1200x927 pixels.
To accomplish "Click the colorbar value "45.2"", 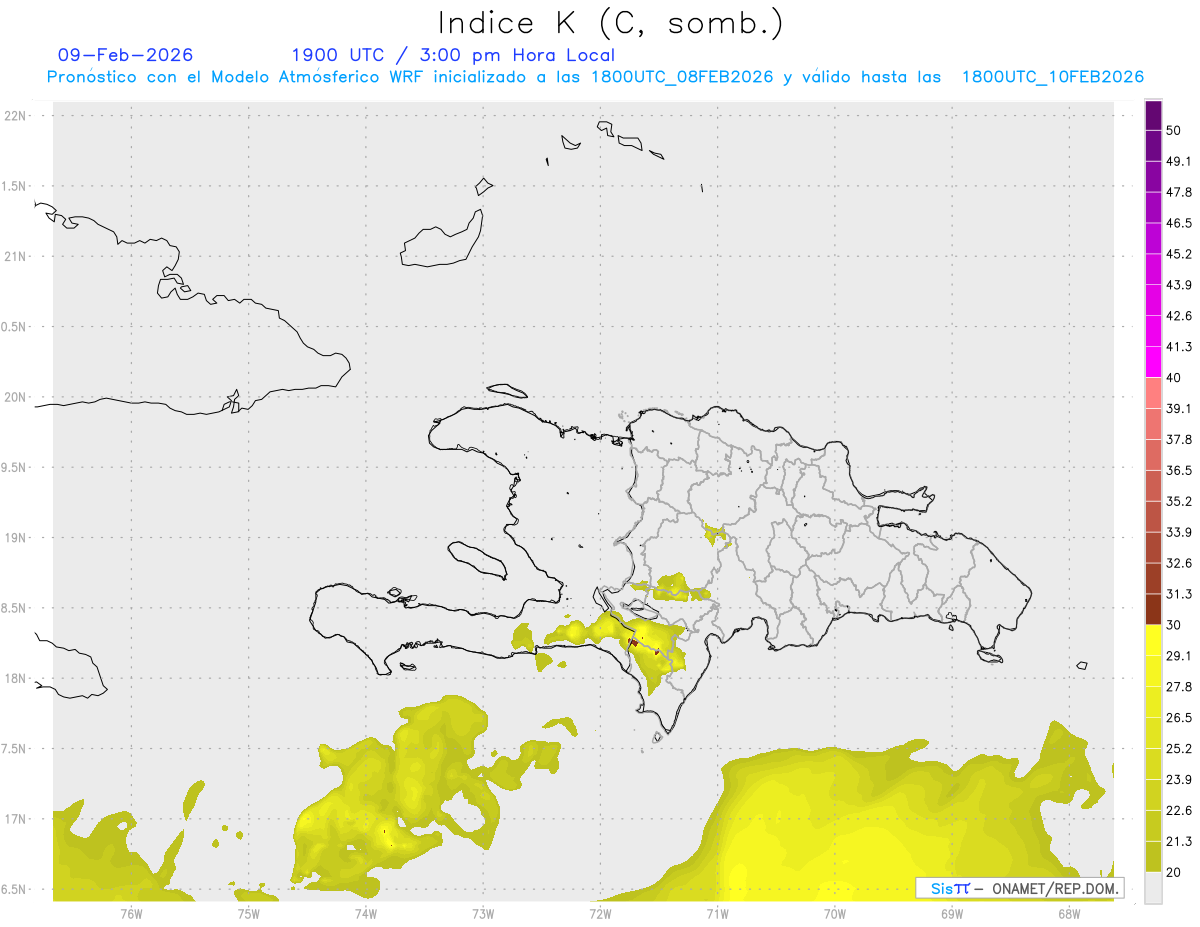I will click(1179, 254).
